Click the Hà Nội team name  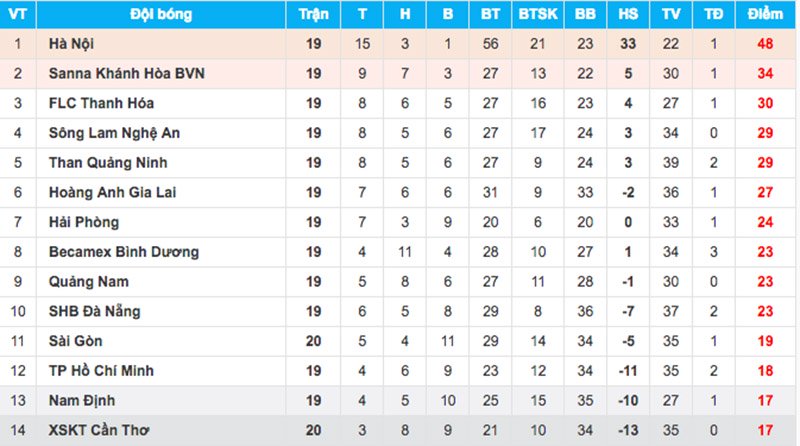pos(71,44)
